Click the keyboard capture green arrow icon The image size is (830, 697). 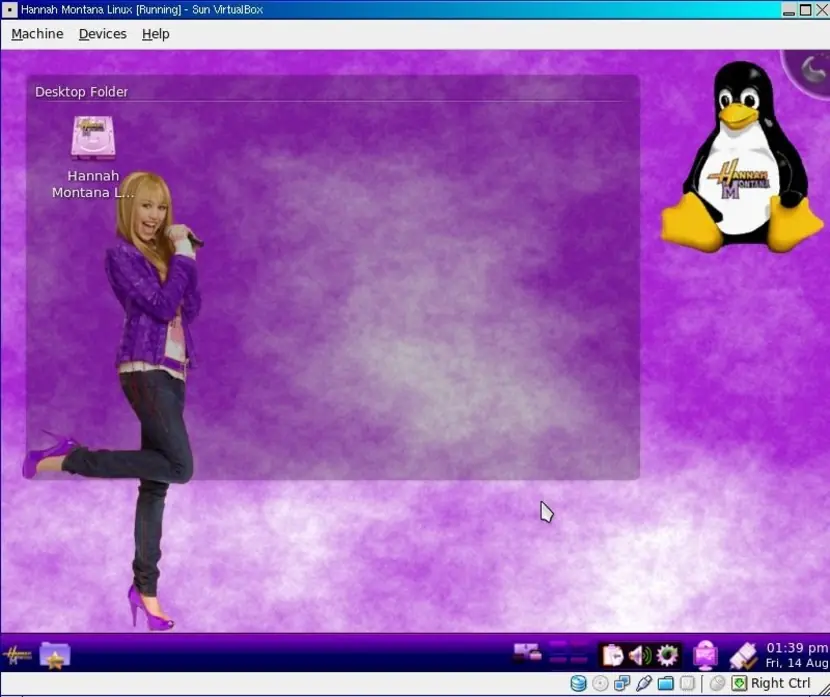[739, 683]
